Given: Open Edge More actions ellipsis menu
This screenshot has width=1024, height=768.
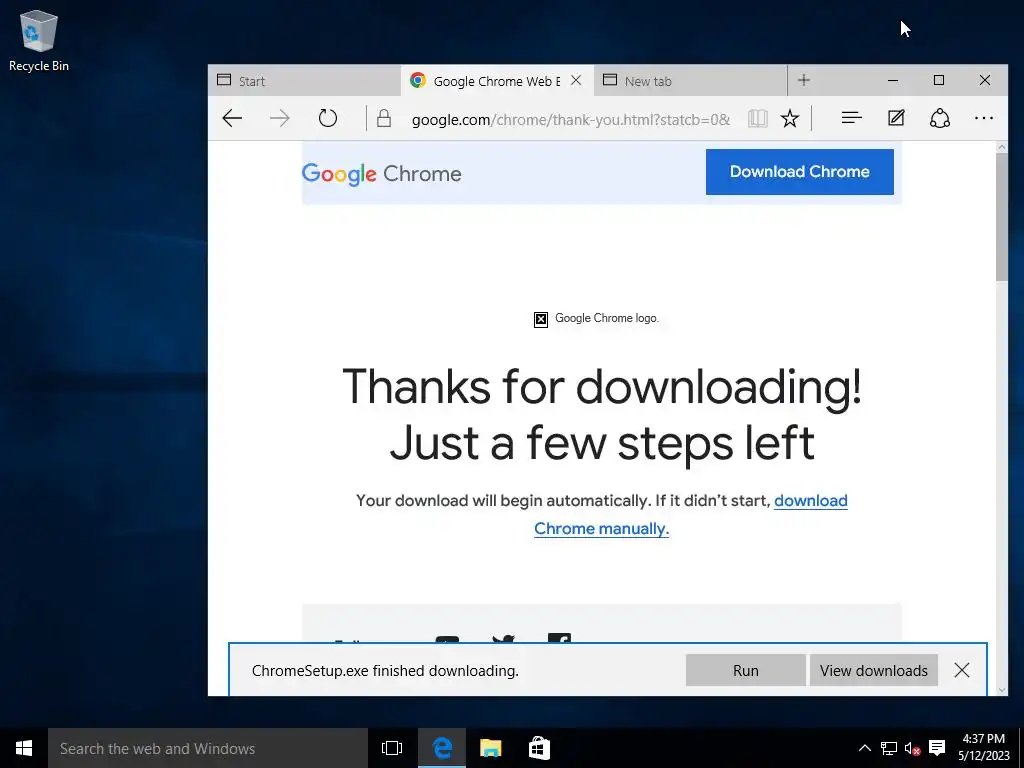Looking at the screenshot, I should (984, 118).
